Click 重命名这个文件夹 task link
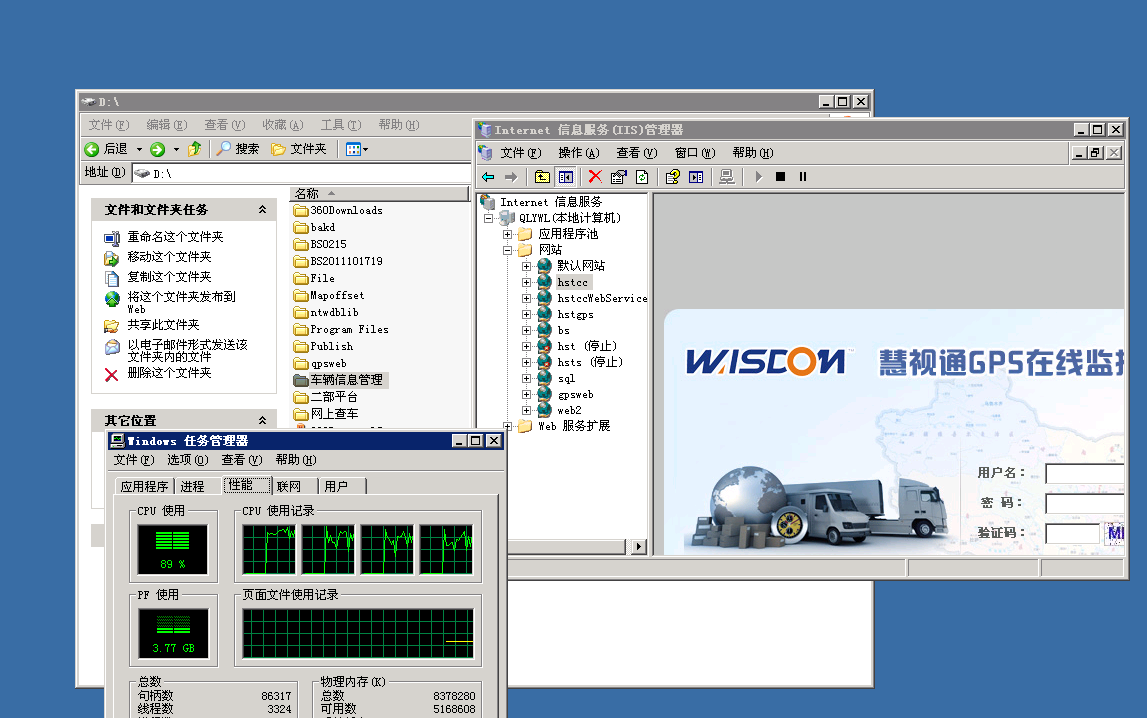1147x718 pixels. click(x=176, y=237)
